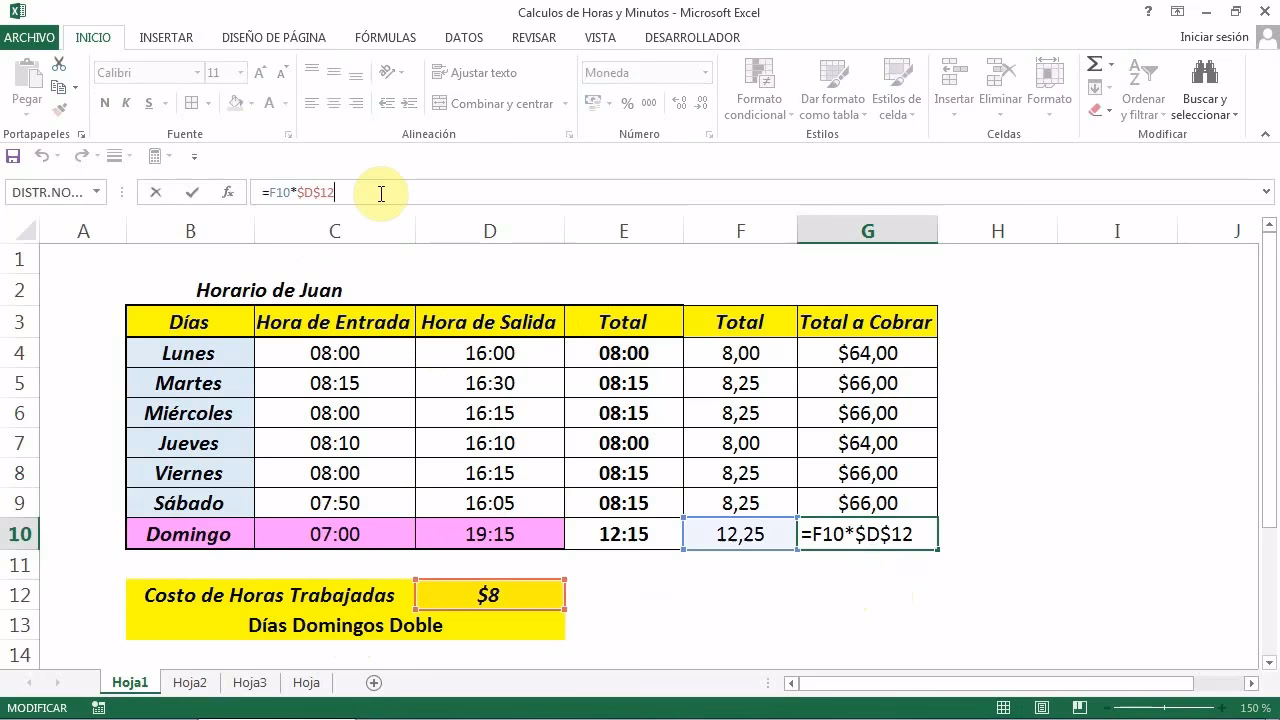Add a new sheet with the plus icon
The image size is (1280, 720).
tap(374, 683)
